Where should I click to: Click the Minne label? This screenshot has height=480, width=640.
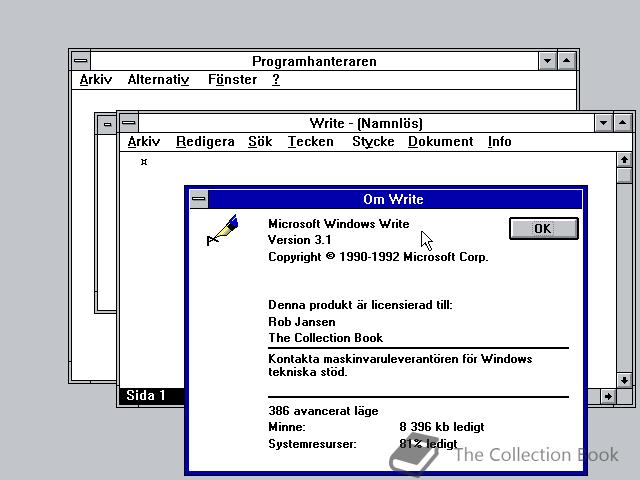(287, 427)
